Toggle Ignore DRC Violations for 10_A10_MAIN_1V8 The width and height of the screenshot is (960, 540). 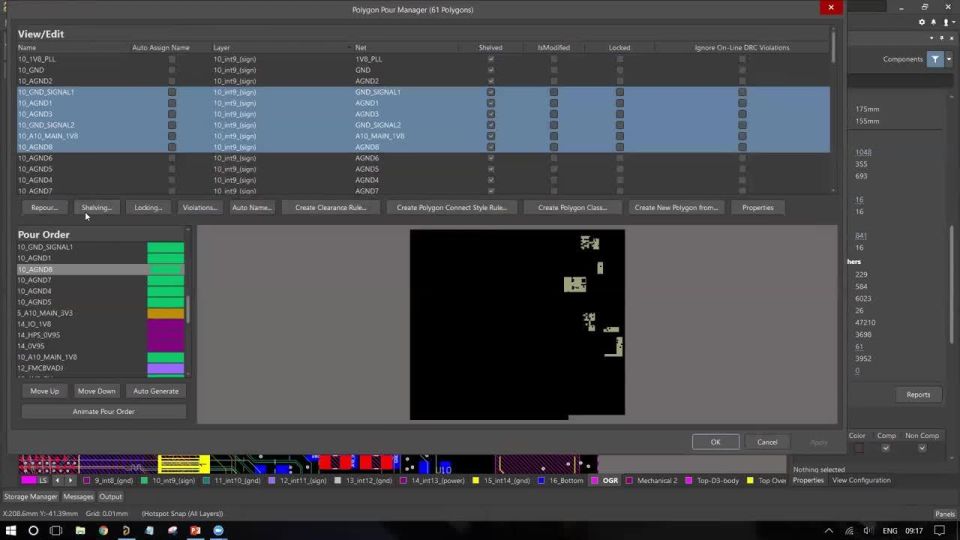tap(742, 137)
